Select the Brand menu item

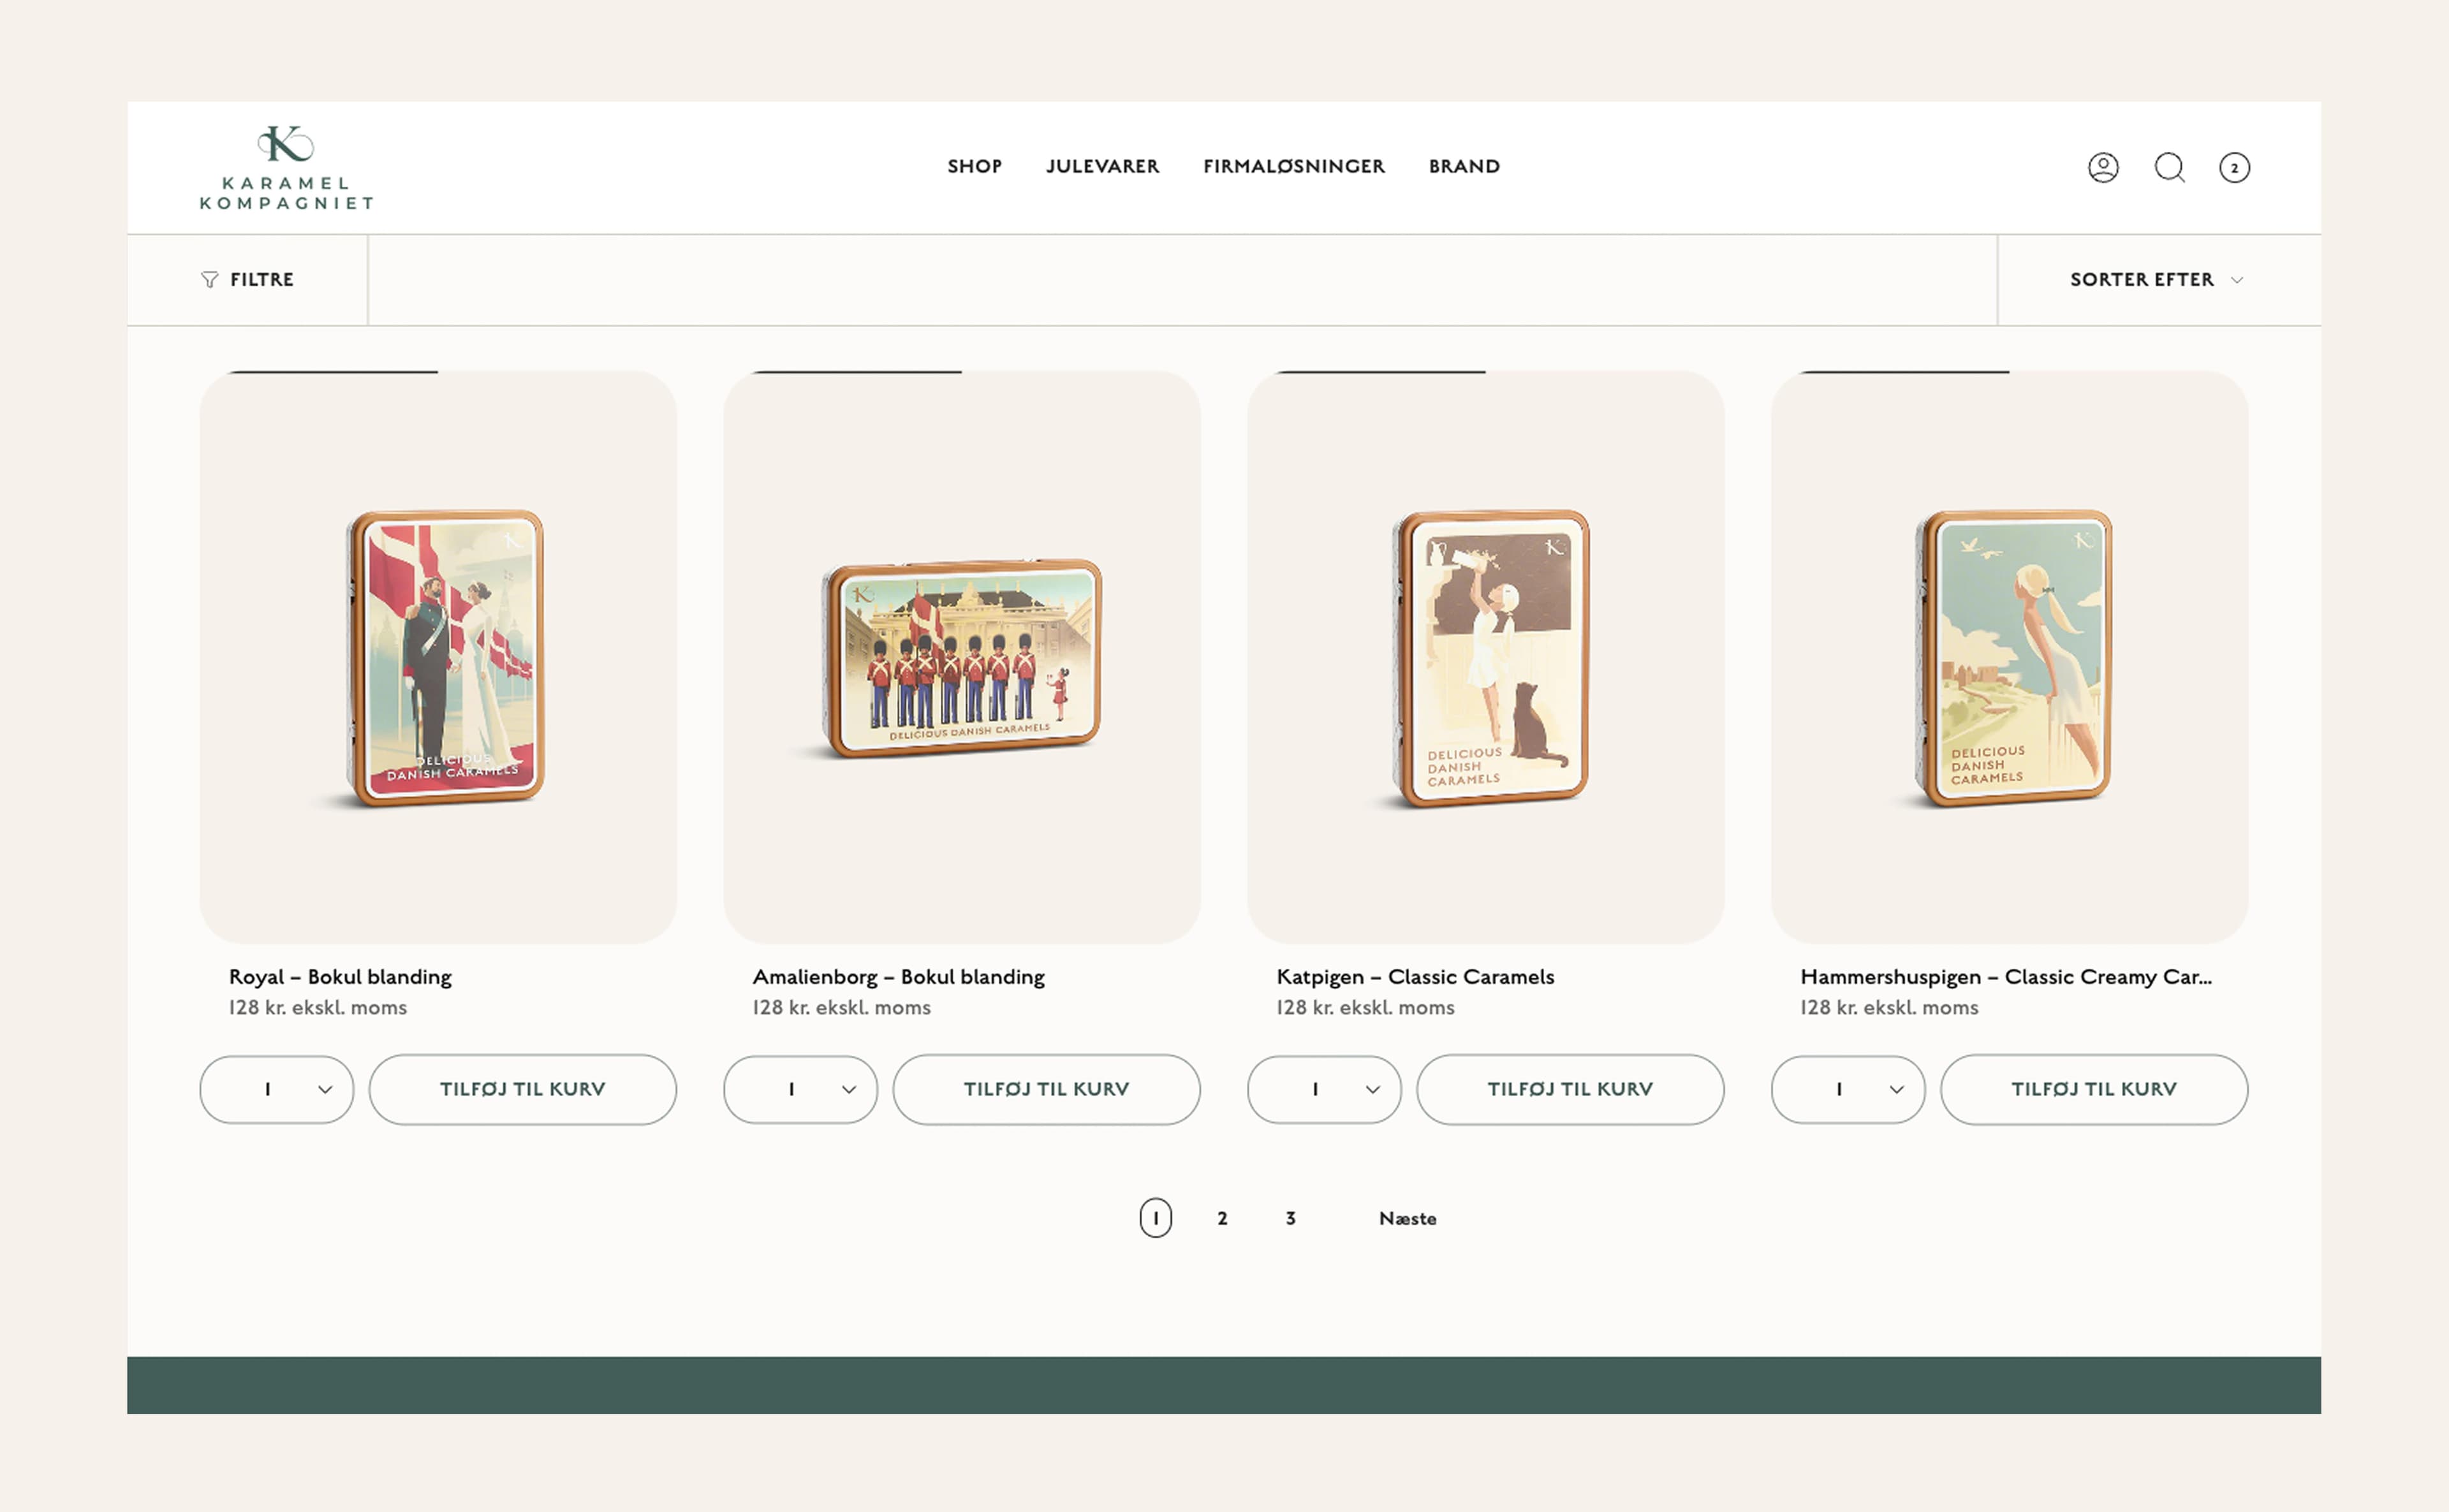pyautogui.click(x=1464, y=167)
